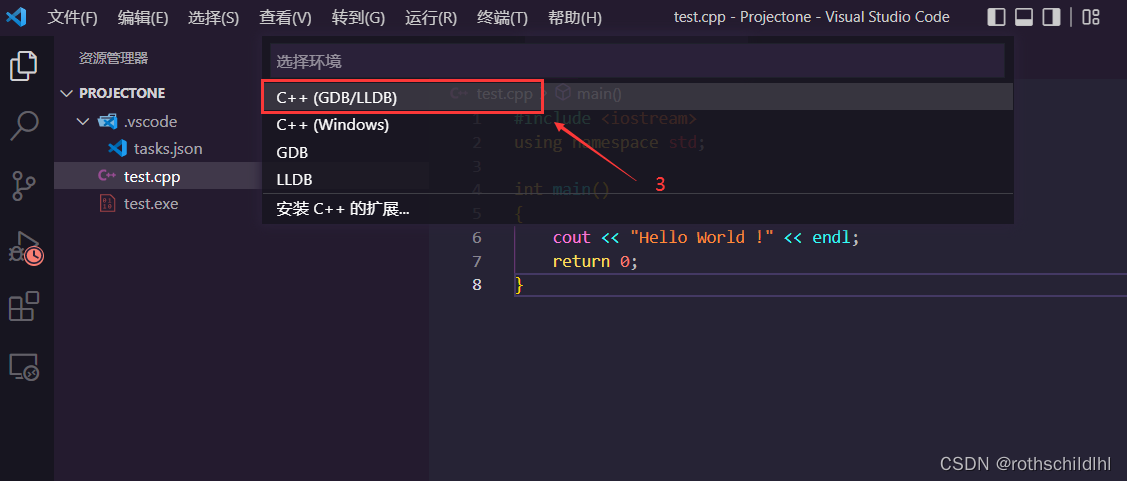Screen dimensions: 1127x481
Task: Open Run and Debug view
Action: [25, 247]
